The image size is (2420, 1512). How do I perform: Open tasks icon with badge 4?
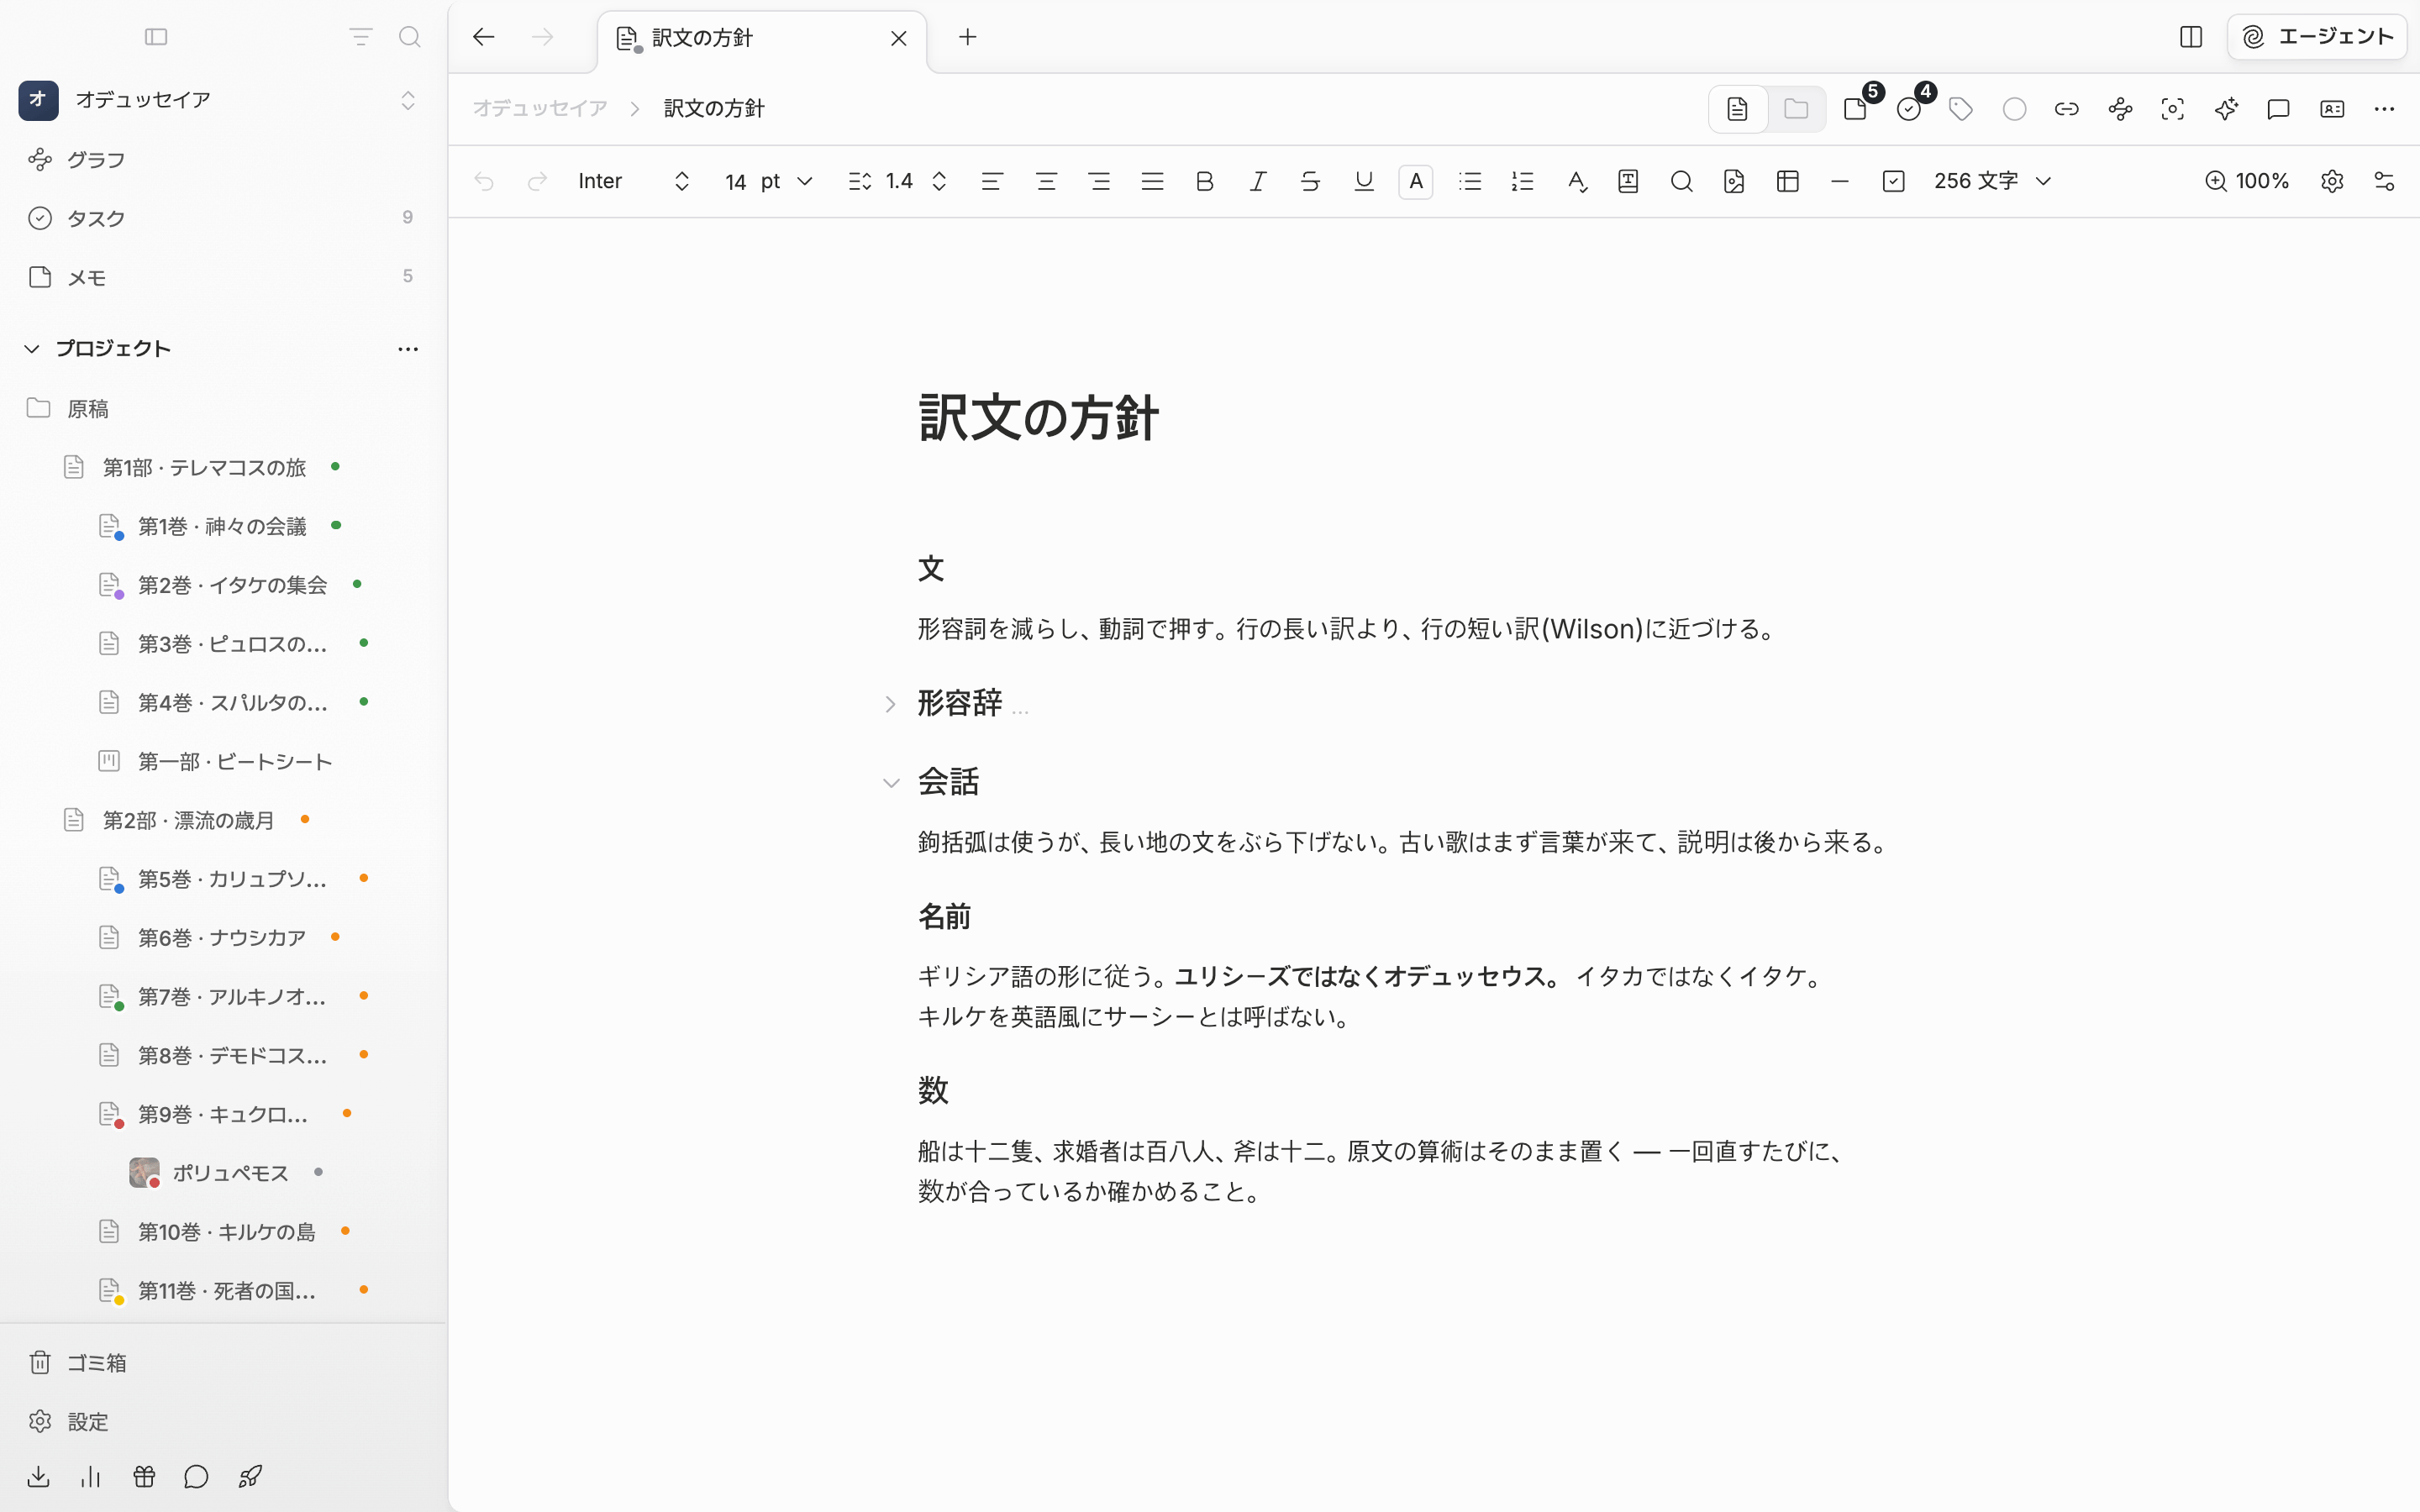[x=1911, y=108]
